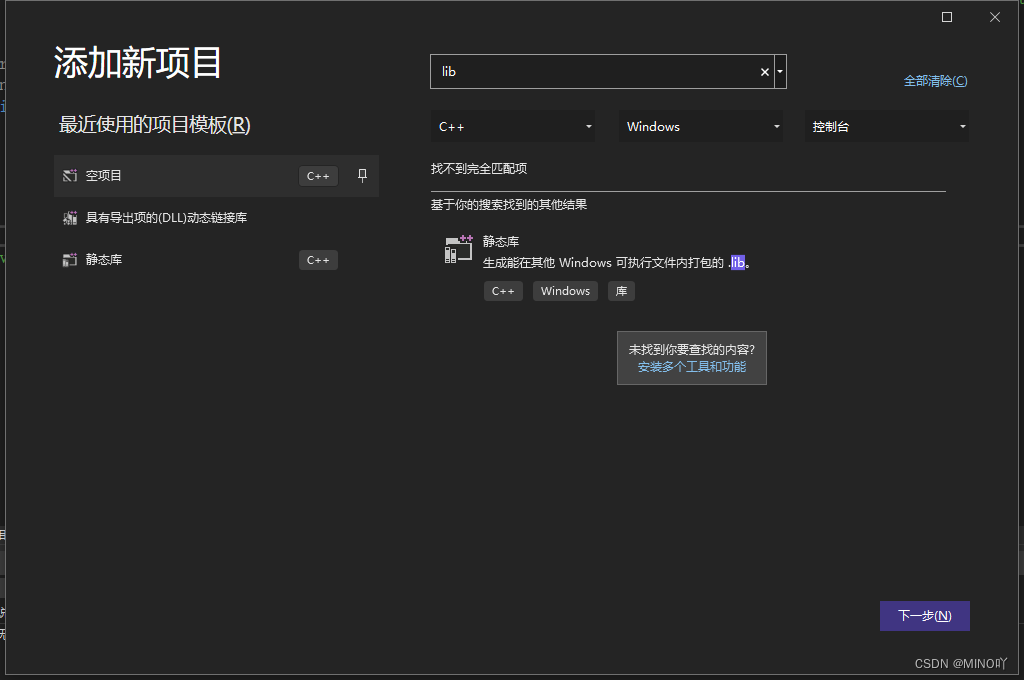The image size is (1024, 680).
Task: Clear the lib search with the X icon
Action: (764, 71)
